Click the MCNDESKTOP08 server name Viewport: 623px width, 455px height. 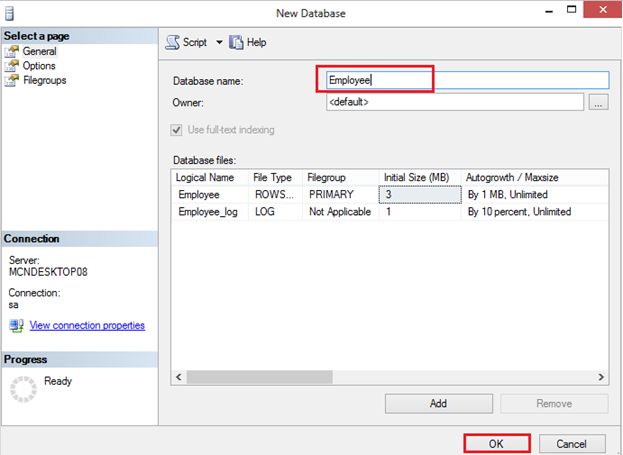pyautogui.click(x=48, y=272)
